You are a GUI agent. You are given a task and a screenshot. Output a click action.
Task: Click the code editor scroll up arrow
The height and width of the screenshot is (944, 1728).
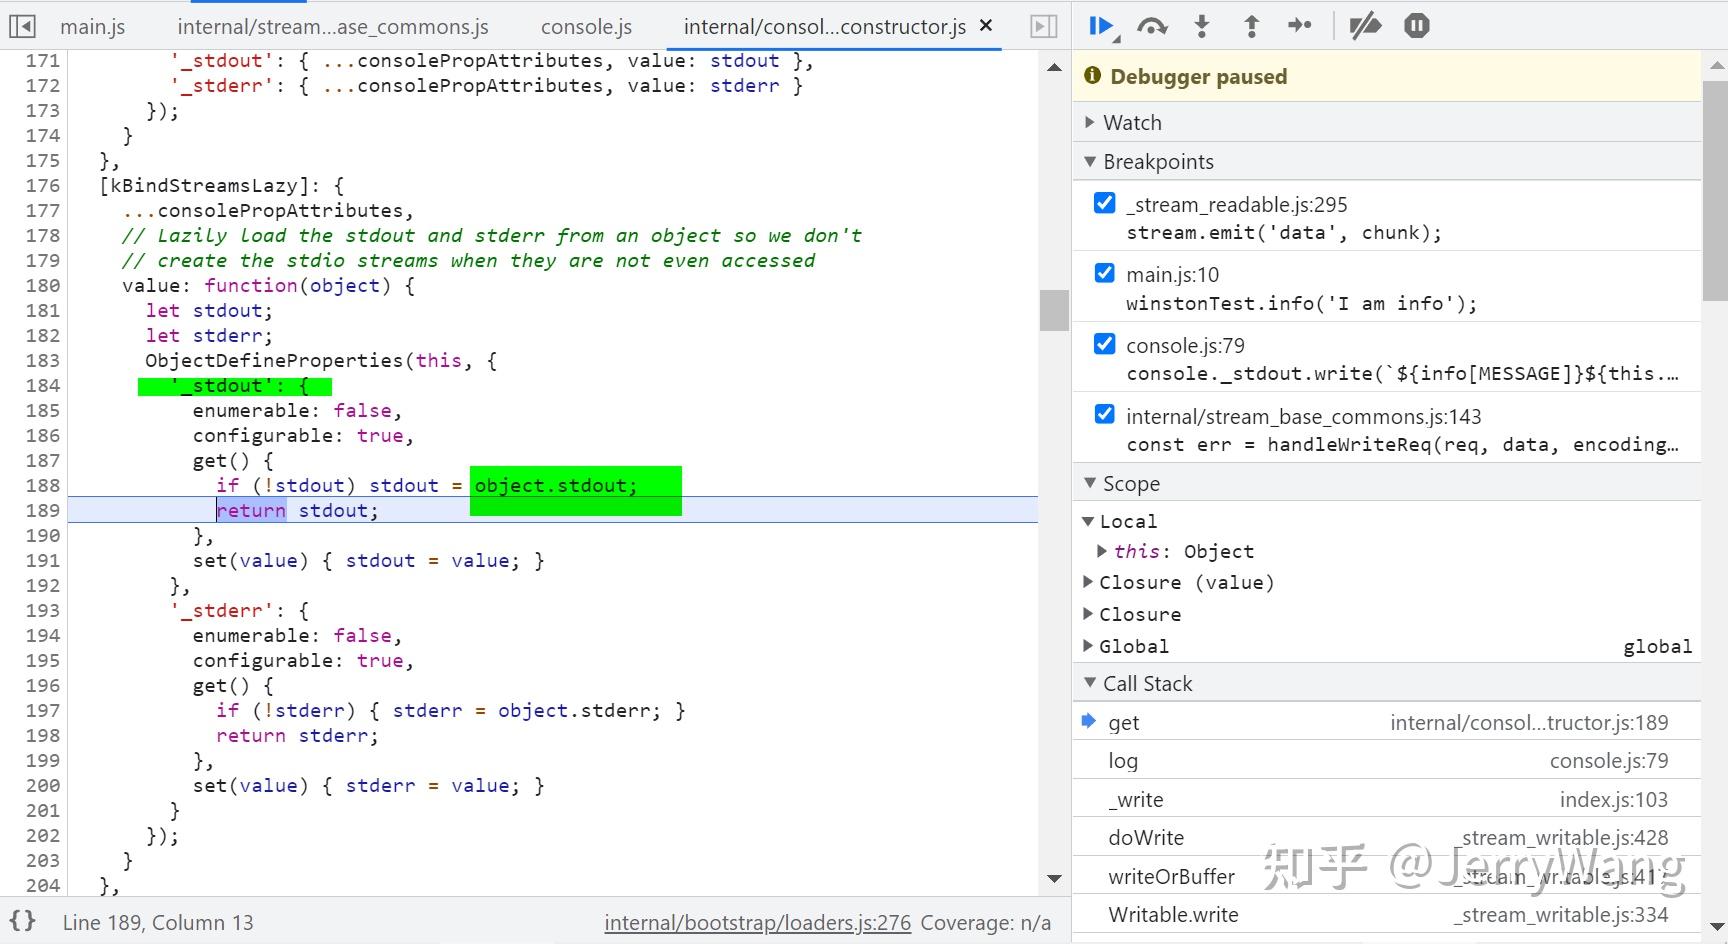1054,67
